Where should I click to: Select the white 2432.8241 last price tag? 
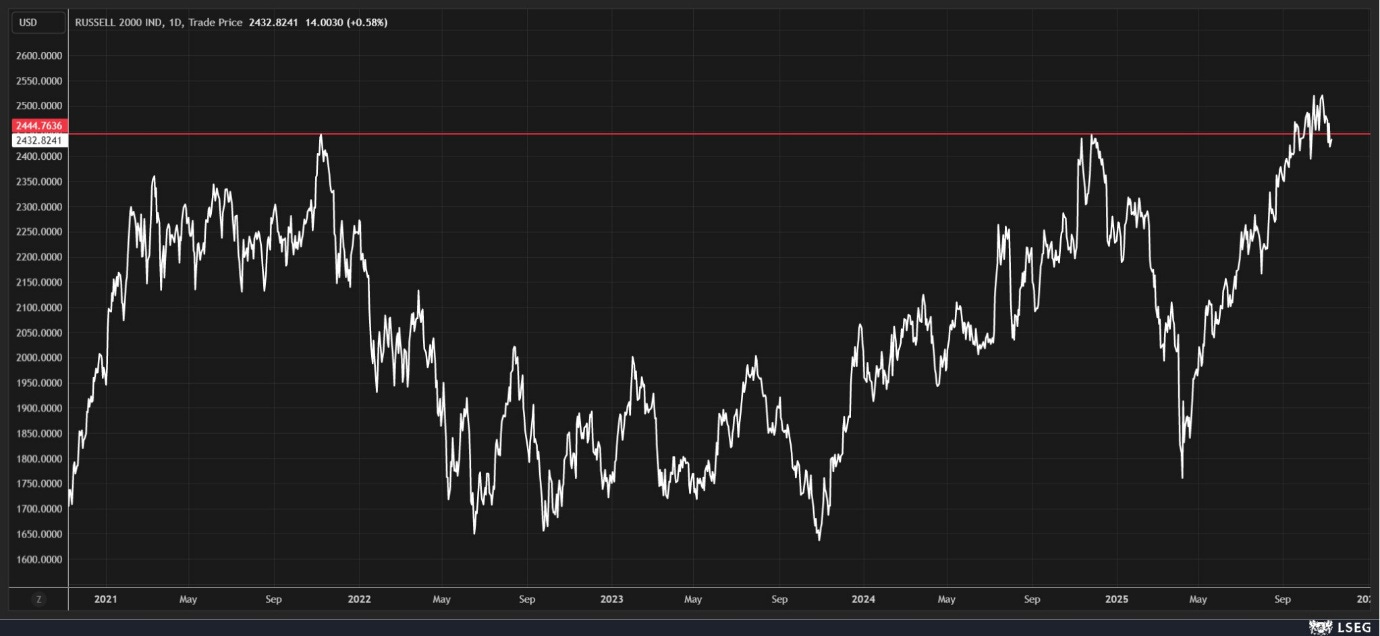[40, 141]
